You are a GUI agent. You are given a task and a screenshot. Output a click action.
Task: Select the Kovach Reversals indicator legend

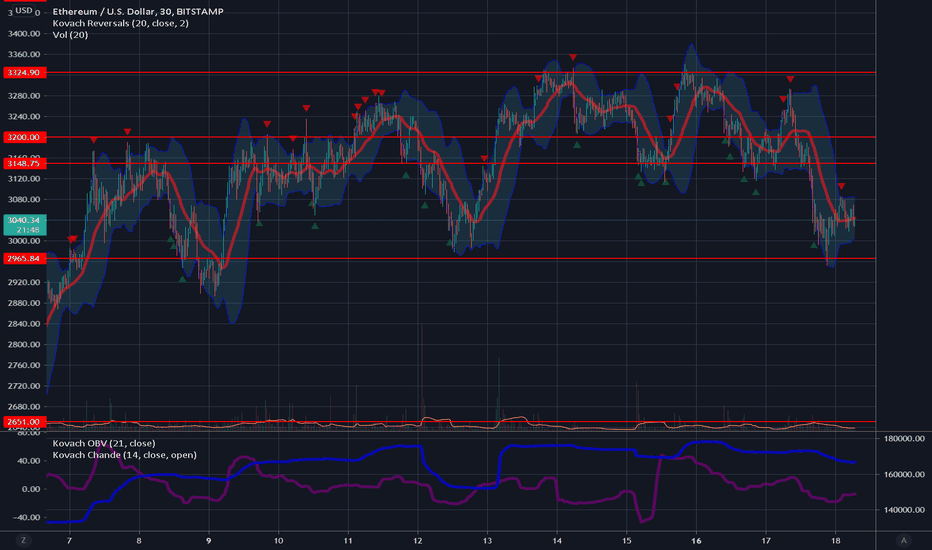pyautogui.click(x=121, y=23)
